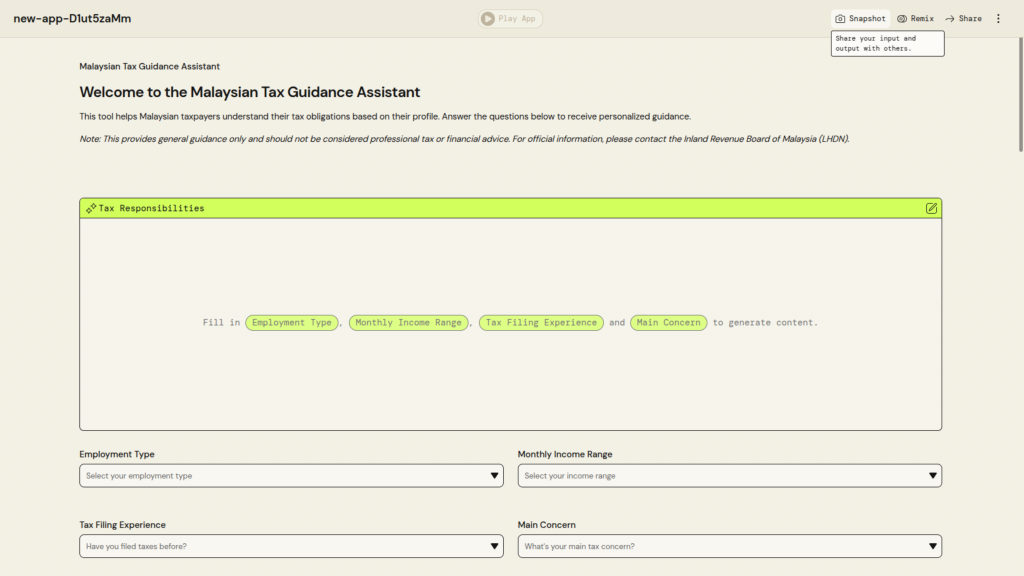Take a Snapshot using the camera icon
The height and width of the screenshot is (576, 1024).
pyautogui.click(x=841, y=19)
